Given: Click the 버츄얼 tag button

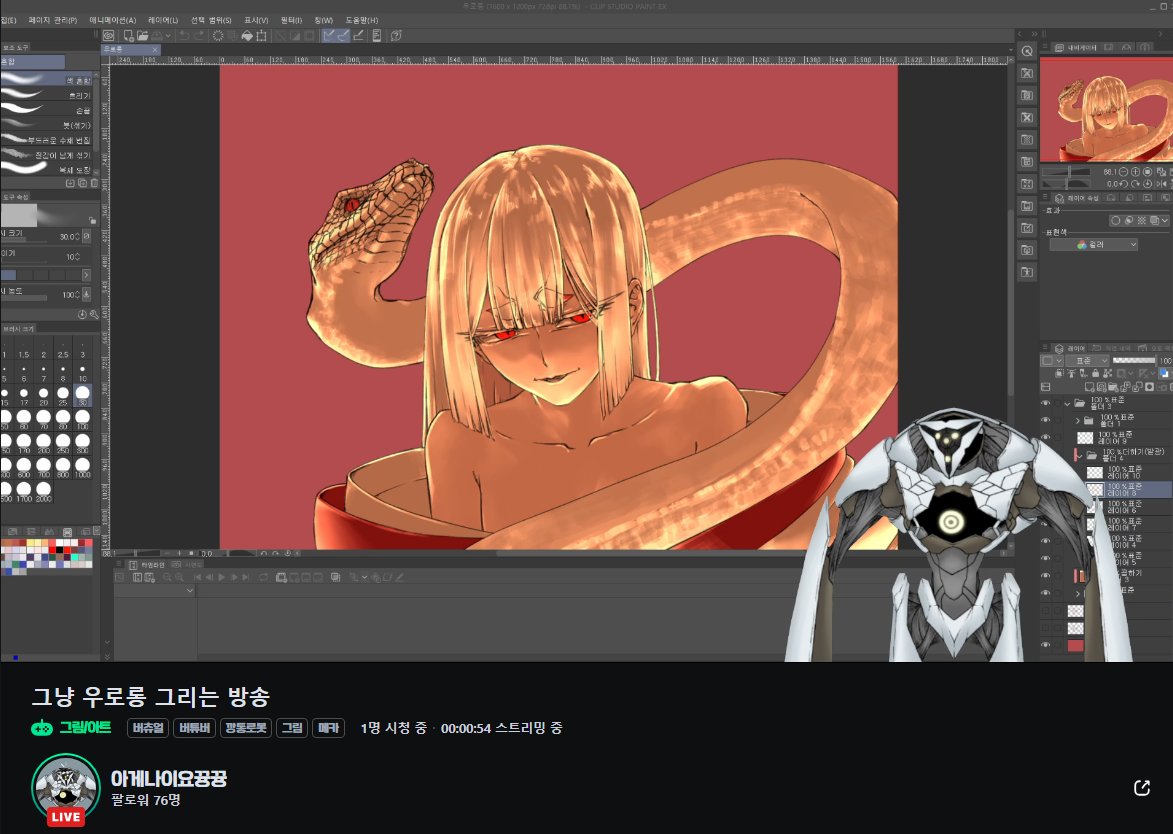Looking at the screenshot, I should click(148, 728).
